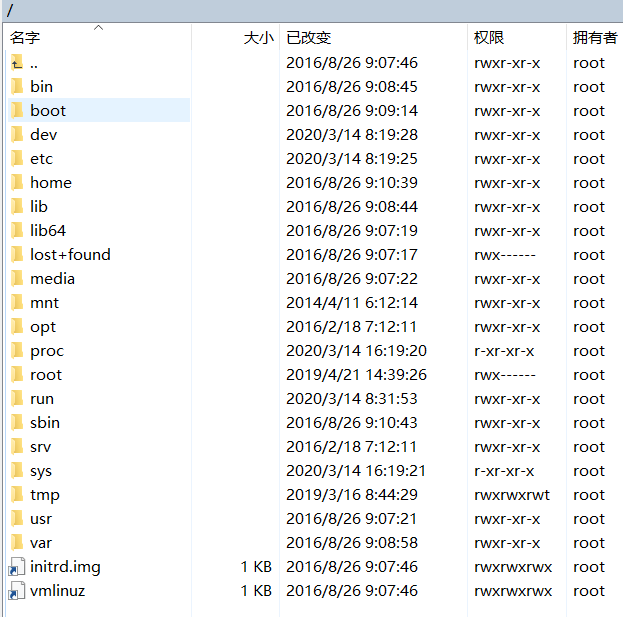Select the 'var' folder name
623x617 pixels.
tap(41, 543)
